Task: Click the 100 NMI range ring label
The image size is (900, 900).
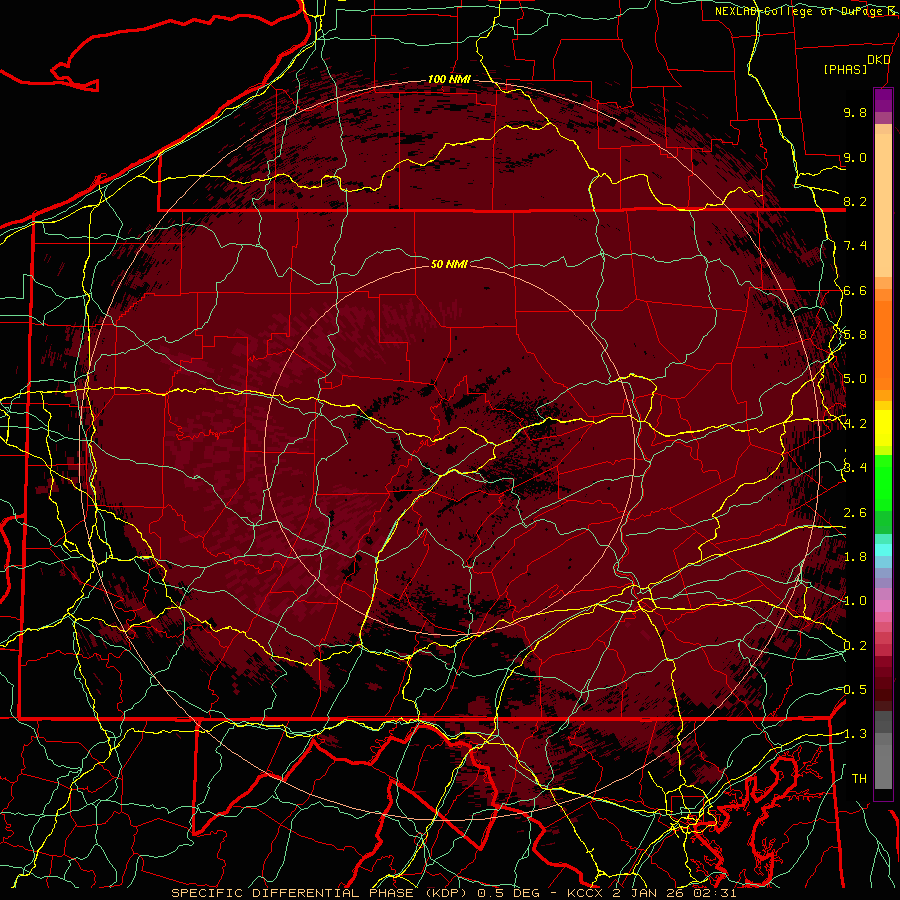Action: (x=449, y=79)
